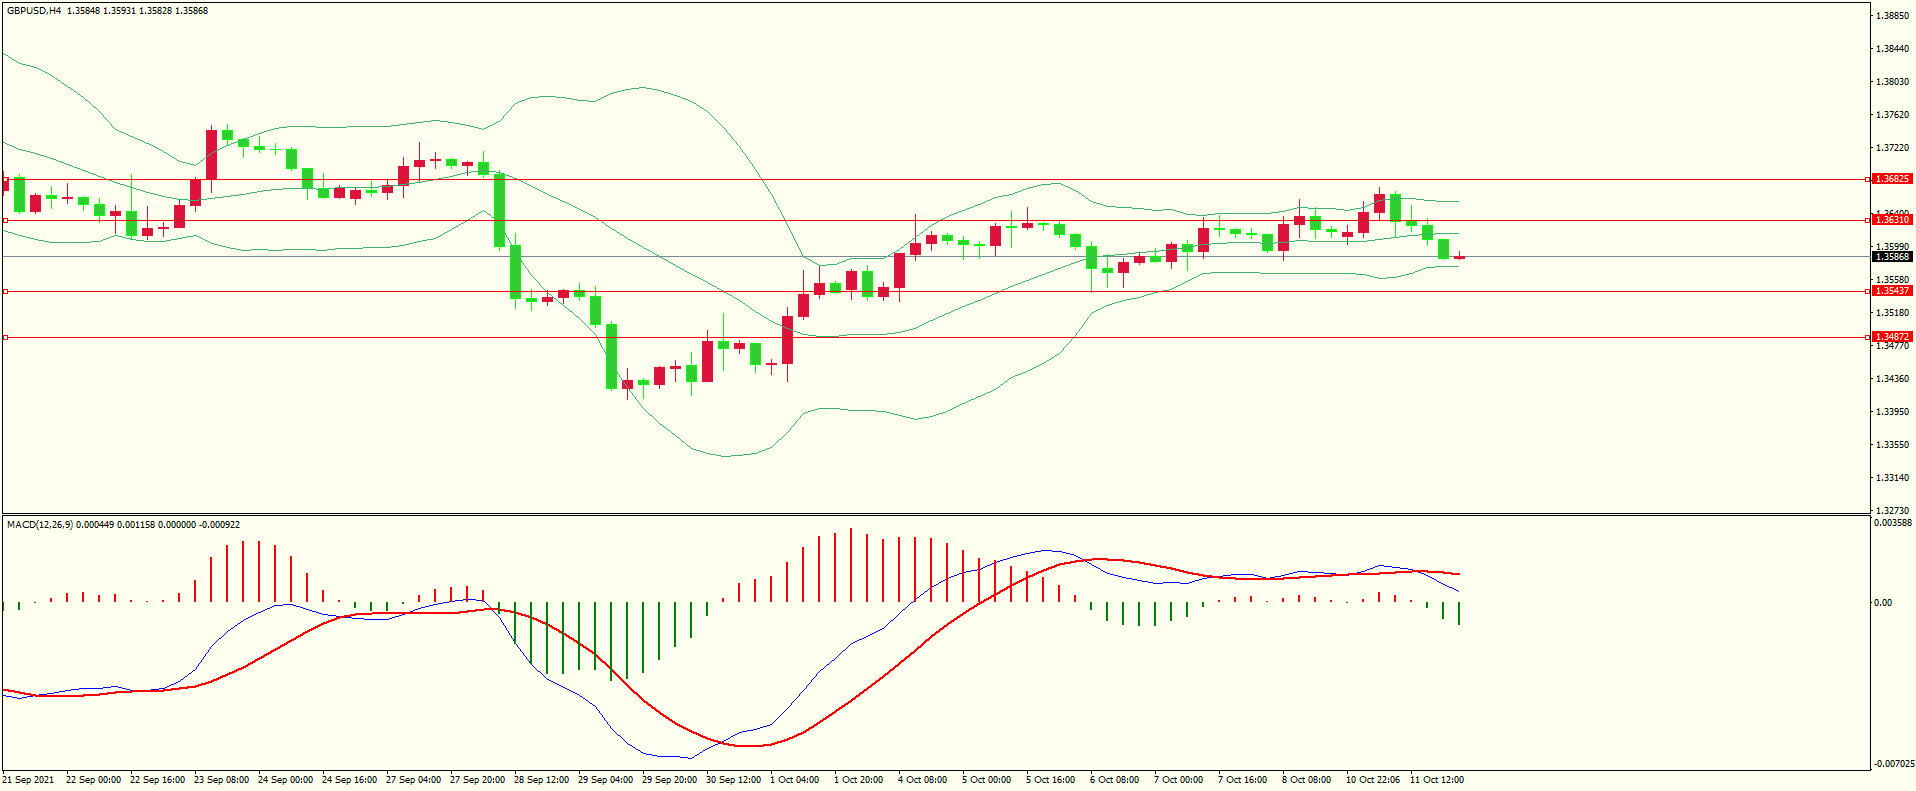Screen dimensions: 1916x791
Task: Click the 1.33140 value on price scale
Action: coord(1891,478)
